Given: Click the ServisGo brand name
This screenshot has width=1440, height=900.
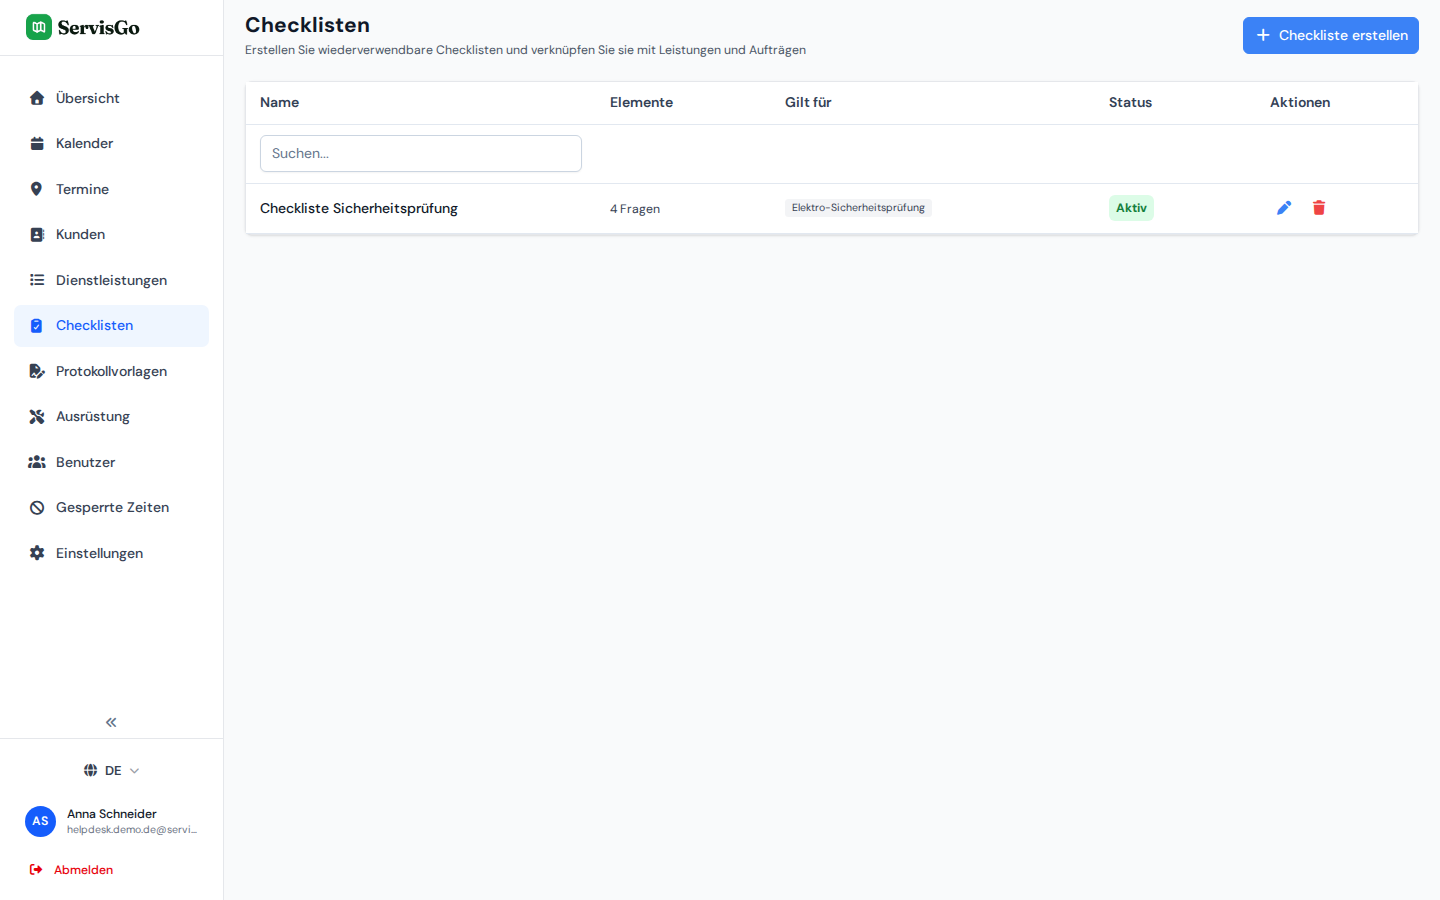Looking at the screenshot, I should click(x=99, y=28).
